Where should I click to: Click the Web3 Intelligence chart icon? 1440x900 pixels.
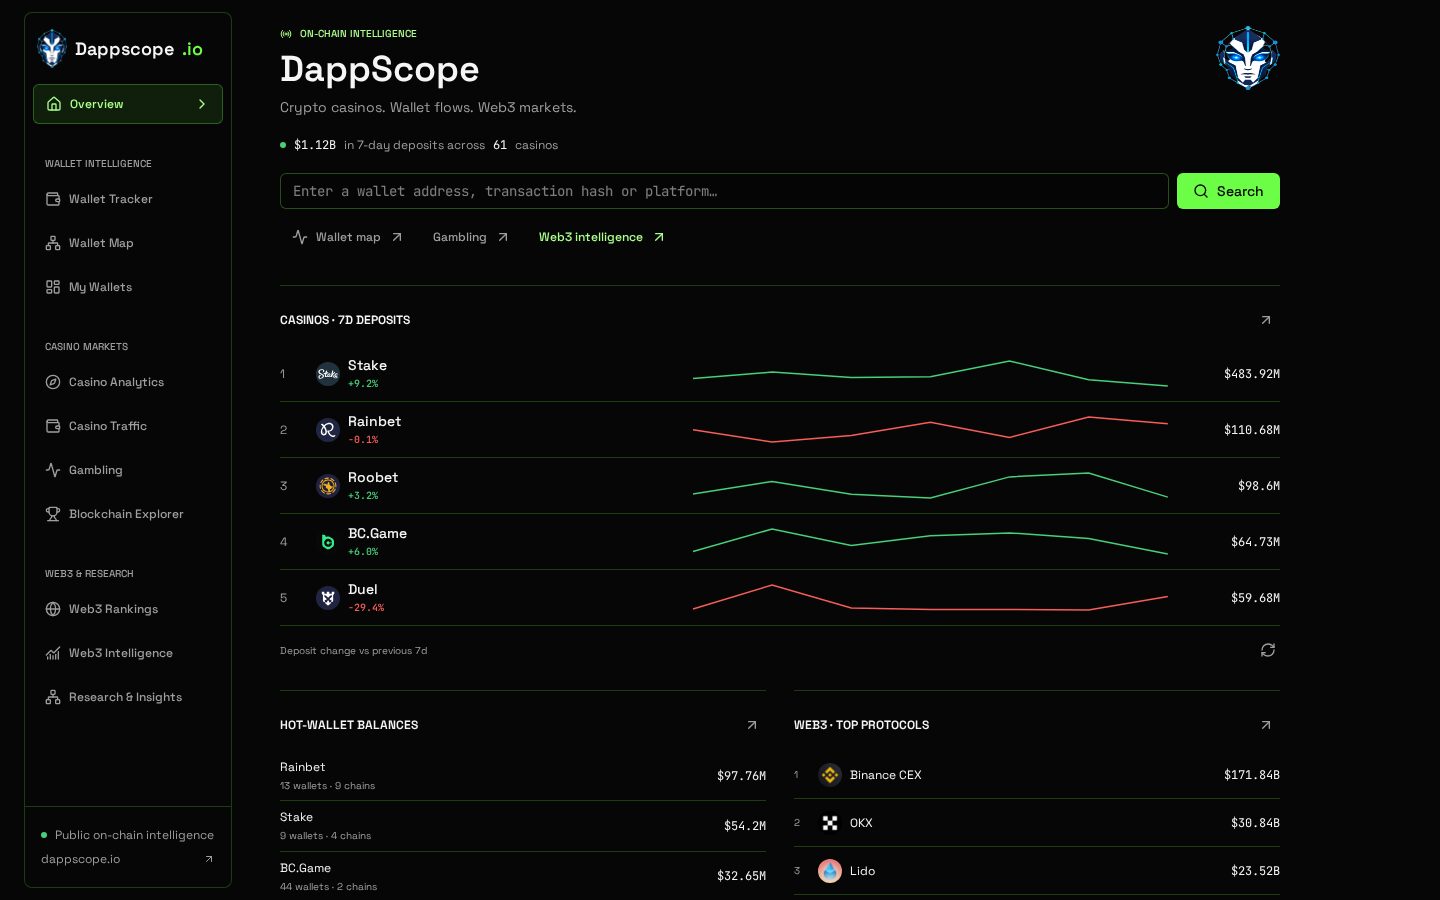click(x=53, y=653)
